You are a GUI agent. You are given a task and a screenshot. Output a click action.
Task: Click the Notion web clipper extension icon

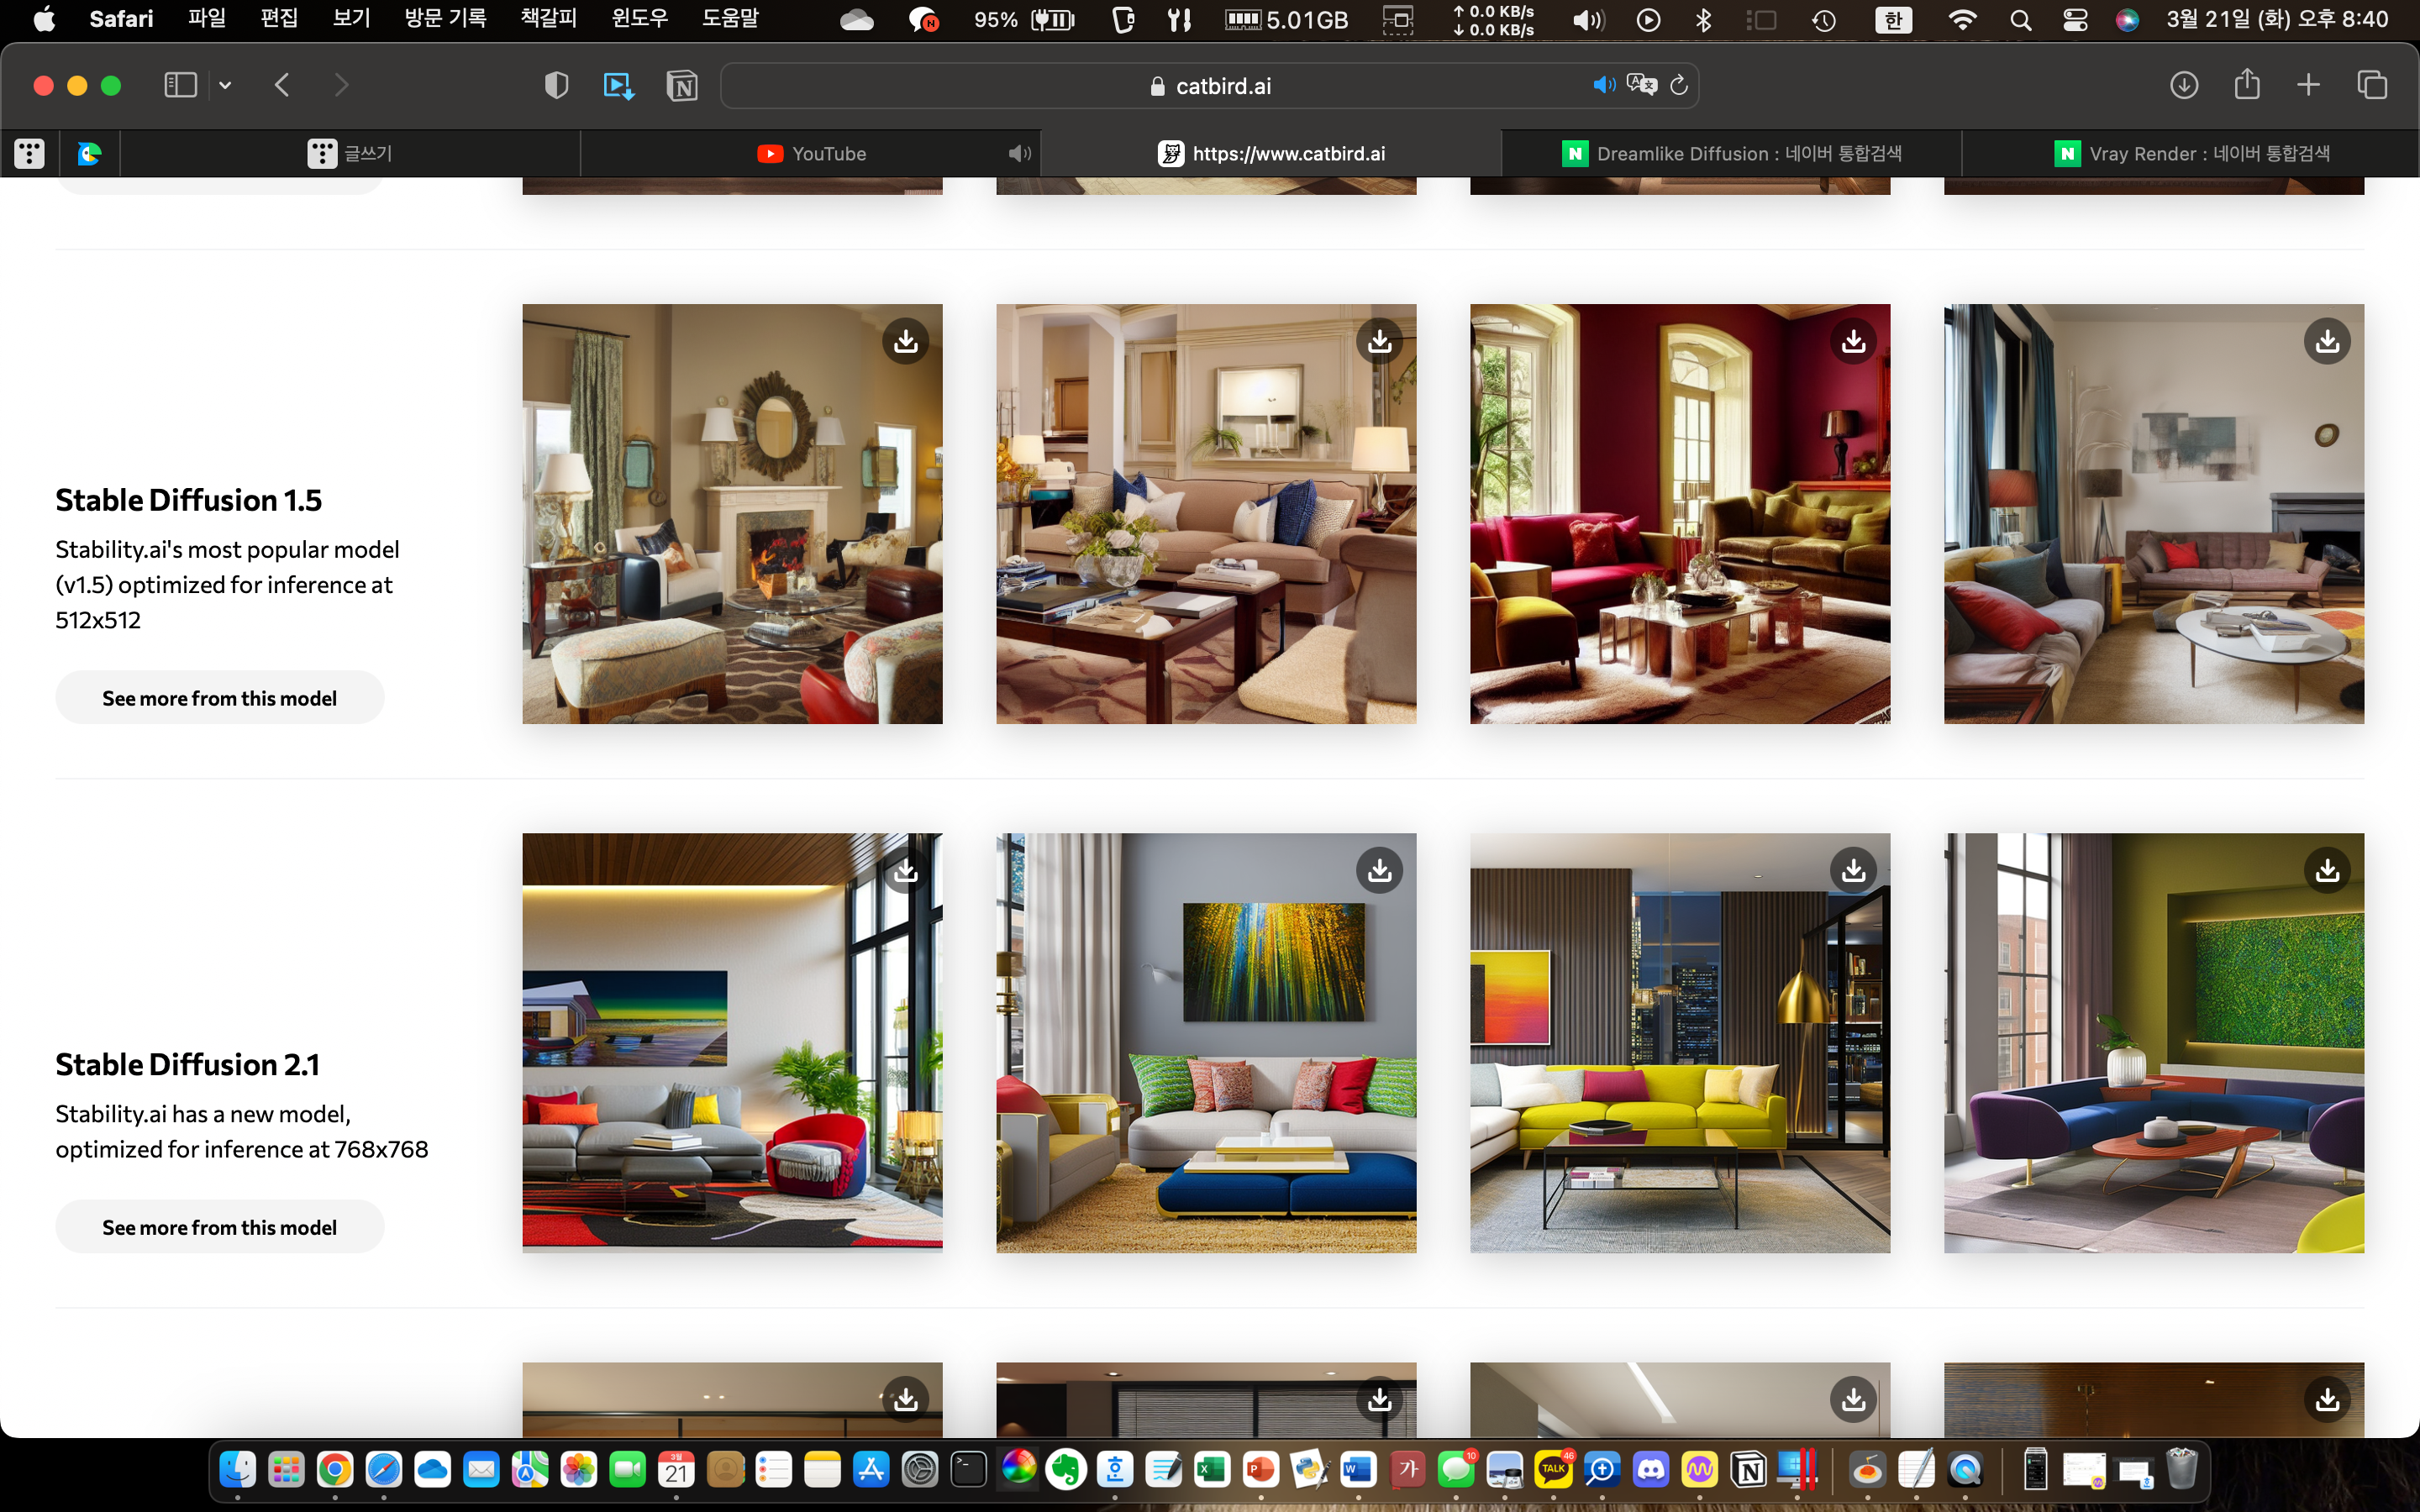pyautogui.click(x=682, y=86)
